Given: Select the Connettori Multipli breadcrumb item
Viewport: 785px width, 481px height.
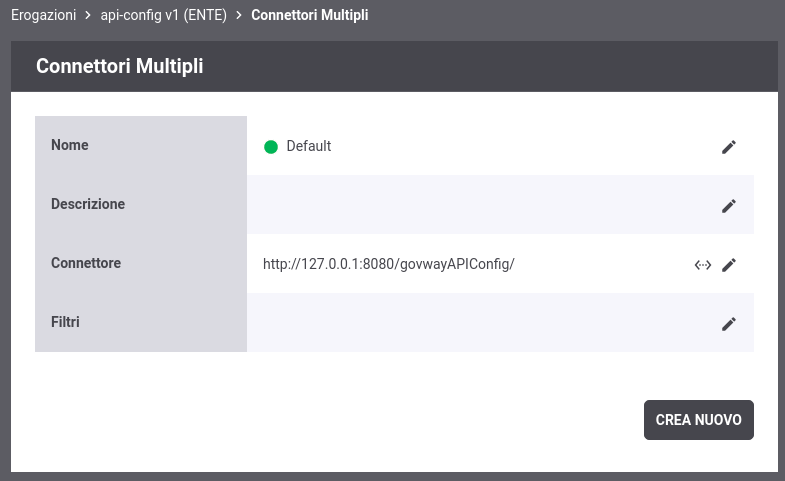Looking at the screenshot, I should [x=309, y=15].
